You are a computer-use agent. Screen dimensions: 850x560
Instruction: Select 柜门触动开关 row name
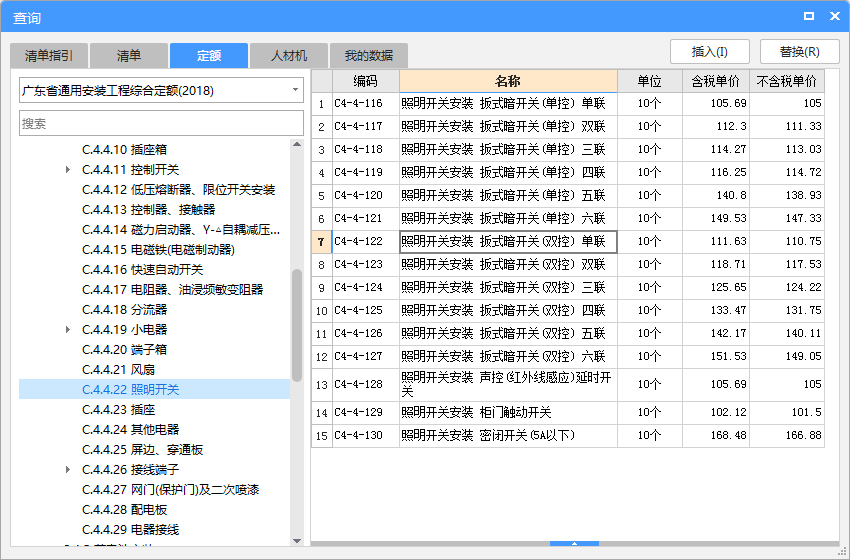click(x=508, y=413)
